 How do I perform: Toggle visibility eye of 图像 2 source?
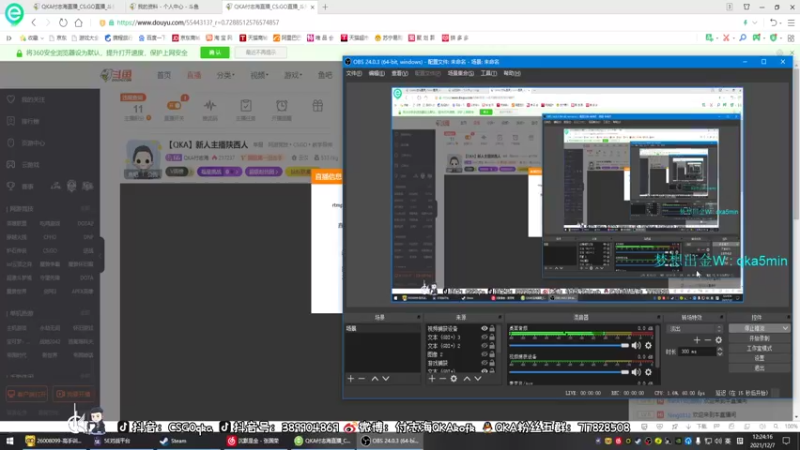coord(484,354)
